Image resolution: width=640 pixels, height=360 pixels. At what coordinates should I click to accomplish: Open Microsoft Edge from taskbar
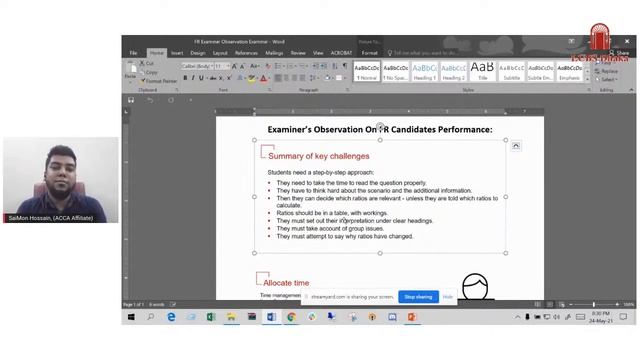(171, 317)
